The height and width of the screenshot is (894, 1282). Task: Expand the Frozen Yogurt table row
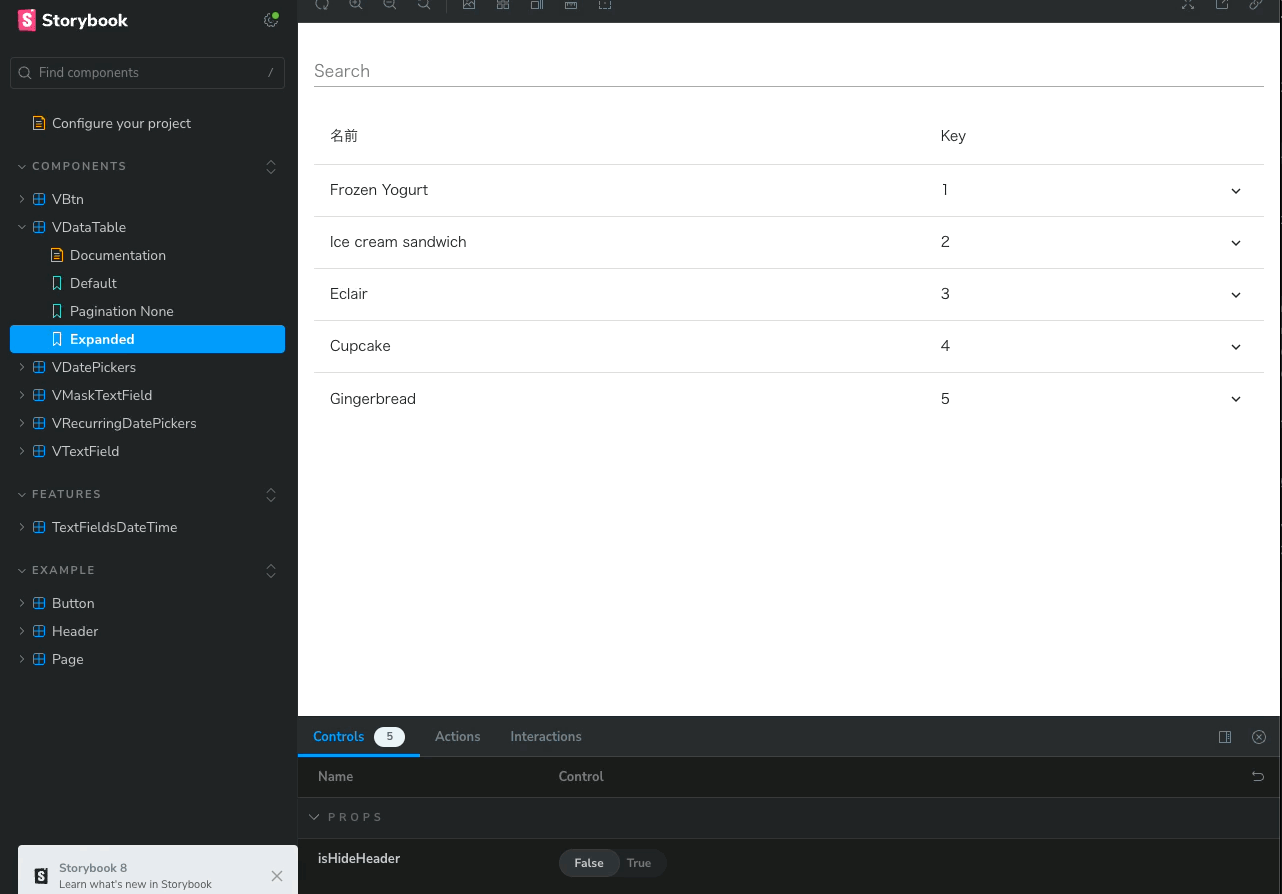pyautogui.click(x=1236, y=190)
